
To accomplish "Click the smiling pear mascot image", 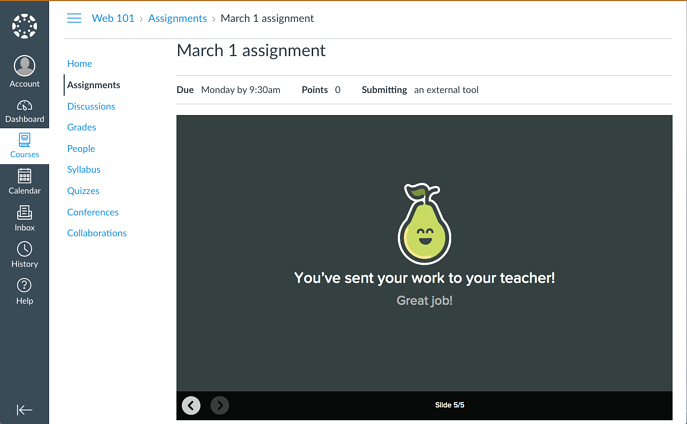I will [x=425, y=224].
